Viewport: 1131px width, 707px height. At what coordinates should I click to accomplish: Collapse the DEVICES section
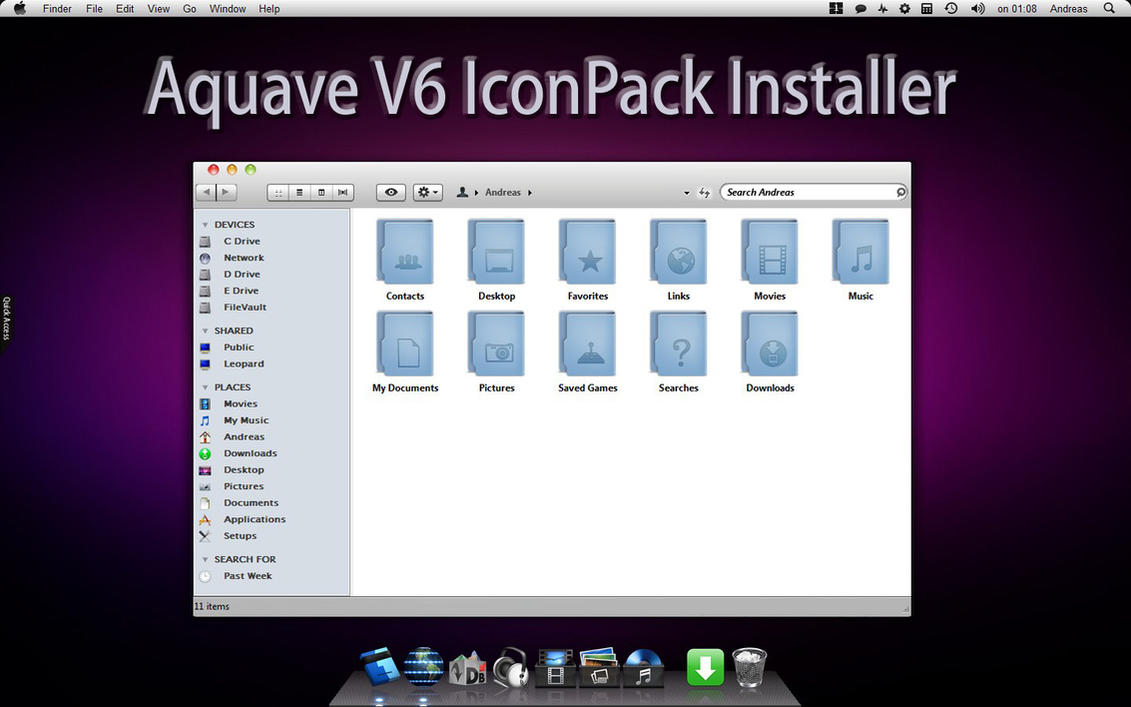click(x=205, y=225)
